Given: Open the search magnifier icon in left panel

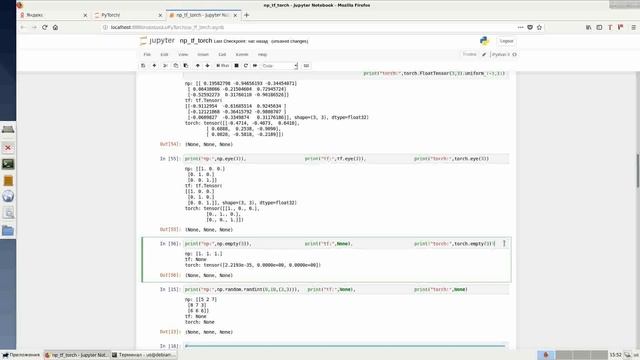Looking at the screenshot, I should (8, 213).
